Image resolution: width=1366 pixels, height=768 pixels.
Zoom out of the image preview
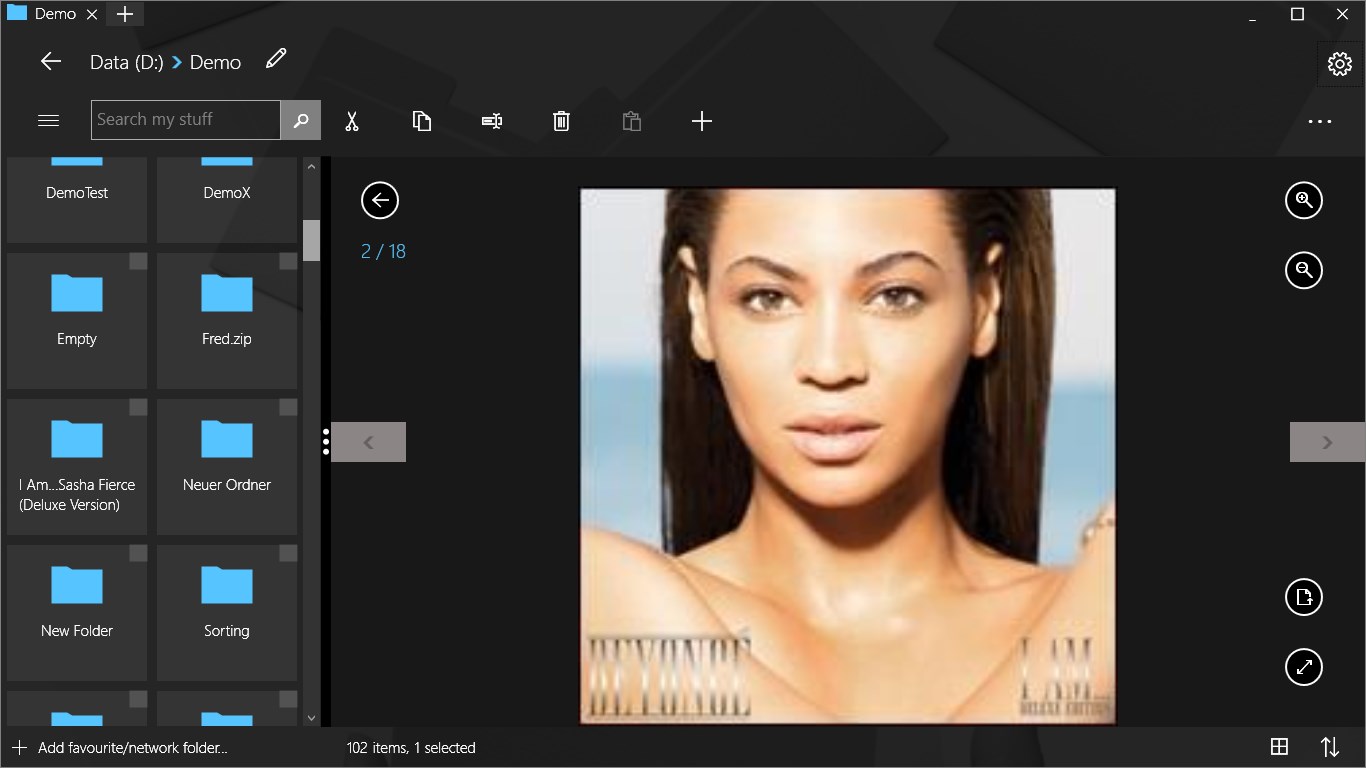click(x=1303, y=270)
